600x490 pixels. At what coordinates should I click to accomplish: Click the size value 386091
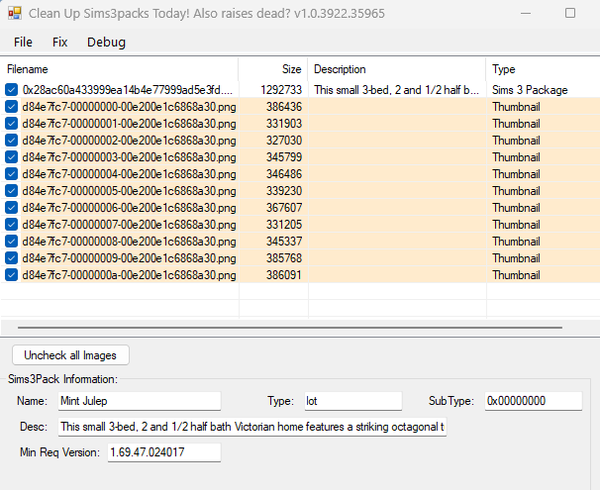[284, 275]
